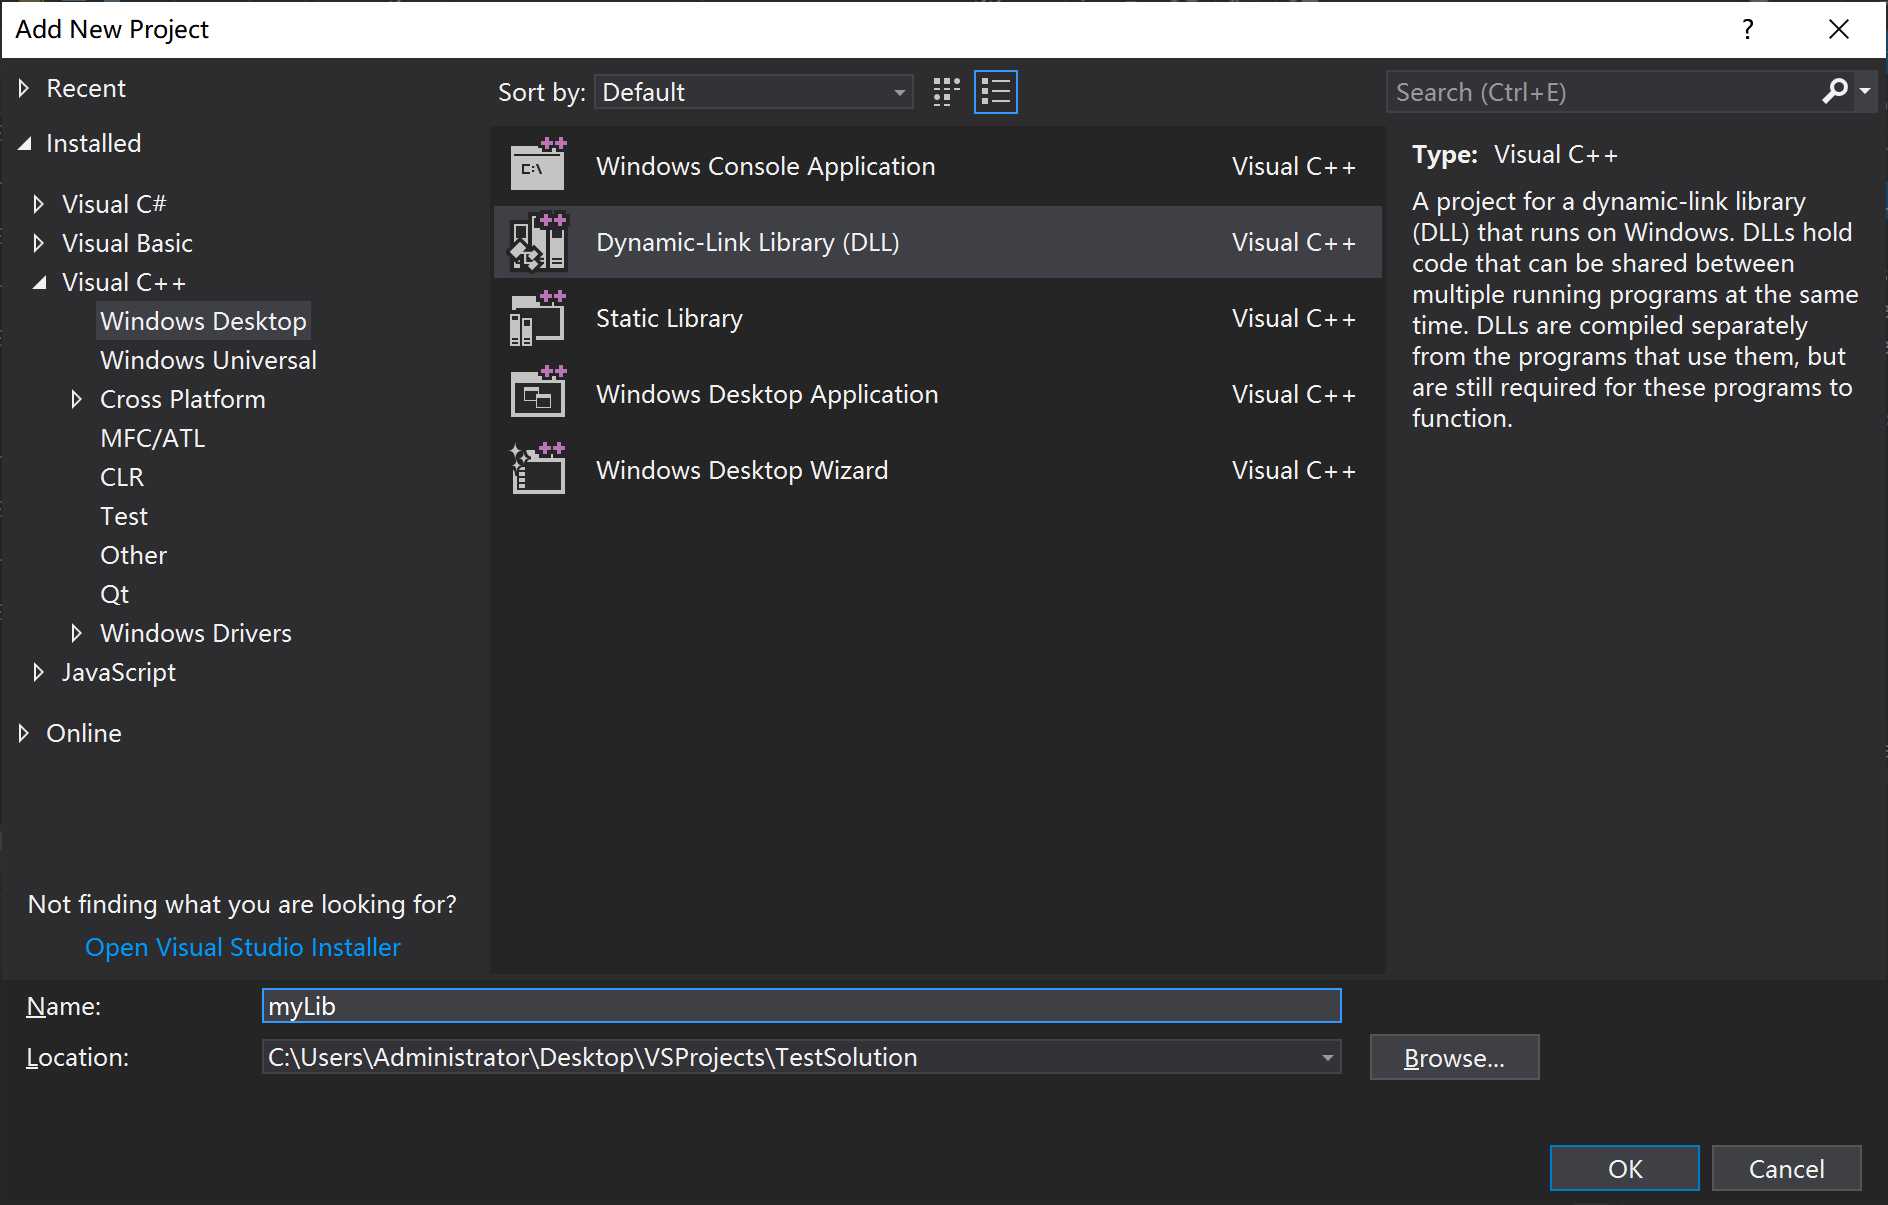
Task: Open the search options dropdown arrow
Action: coord(1865,92)
